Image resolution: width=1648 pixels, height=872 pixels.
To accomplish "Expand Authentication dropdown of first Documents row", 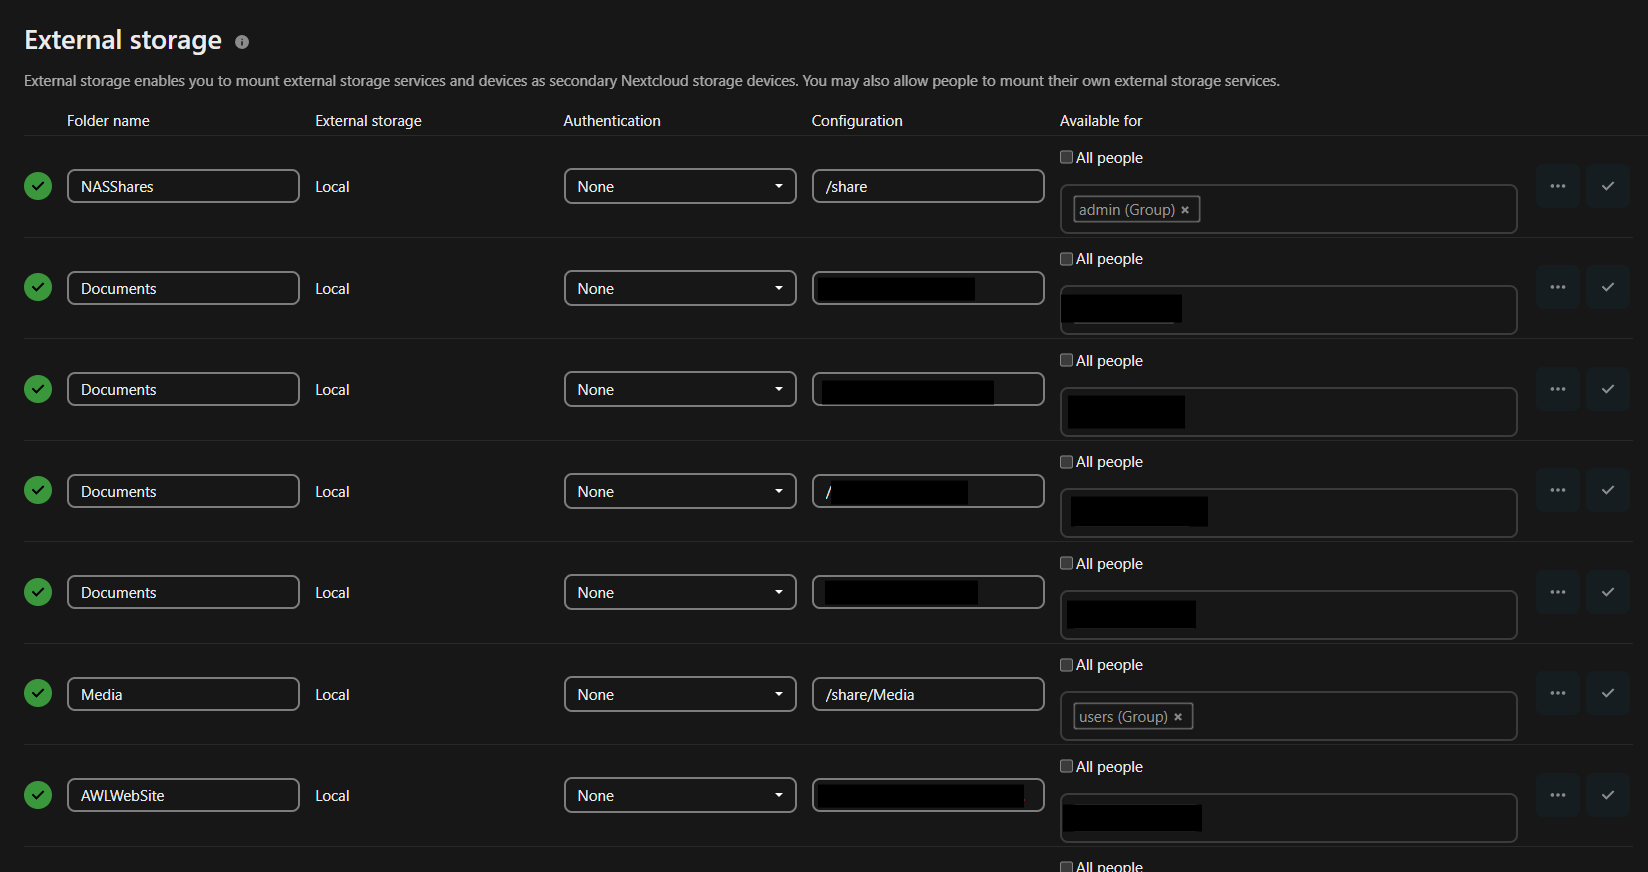I will point(680,288).
